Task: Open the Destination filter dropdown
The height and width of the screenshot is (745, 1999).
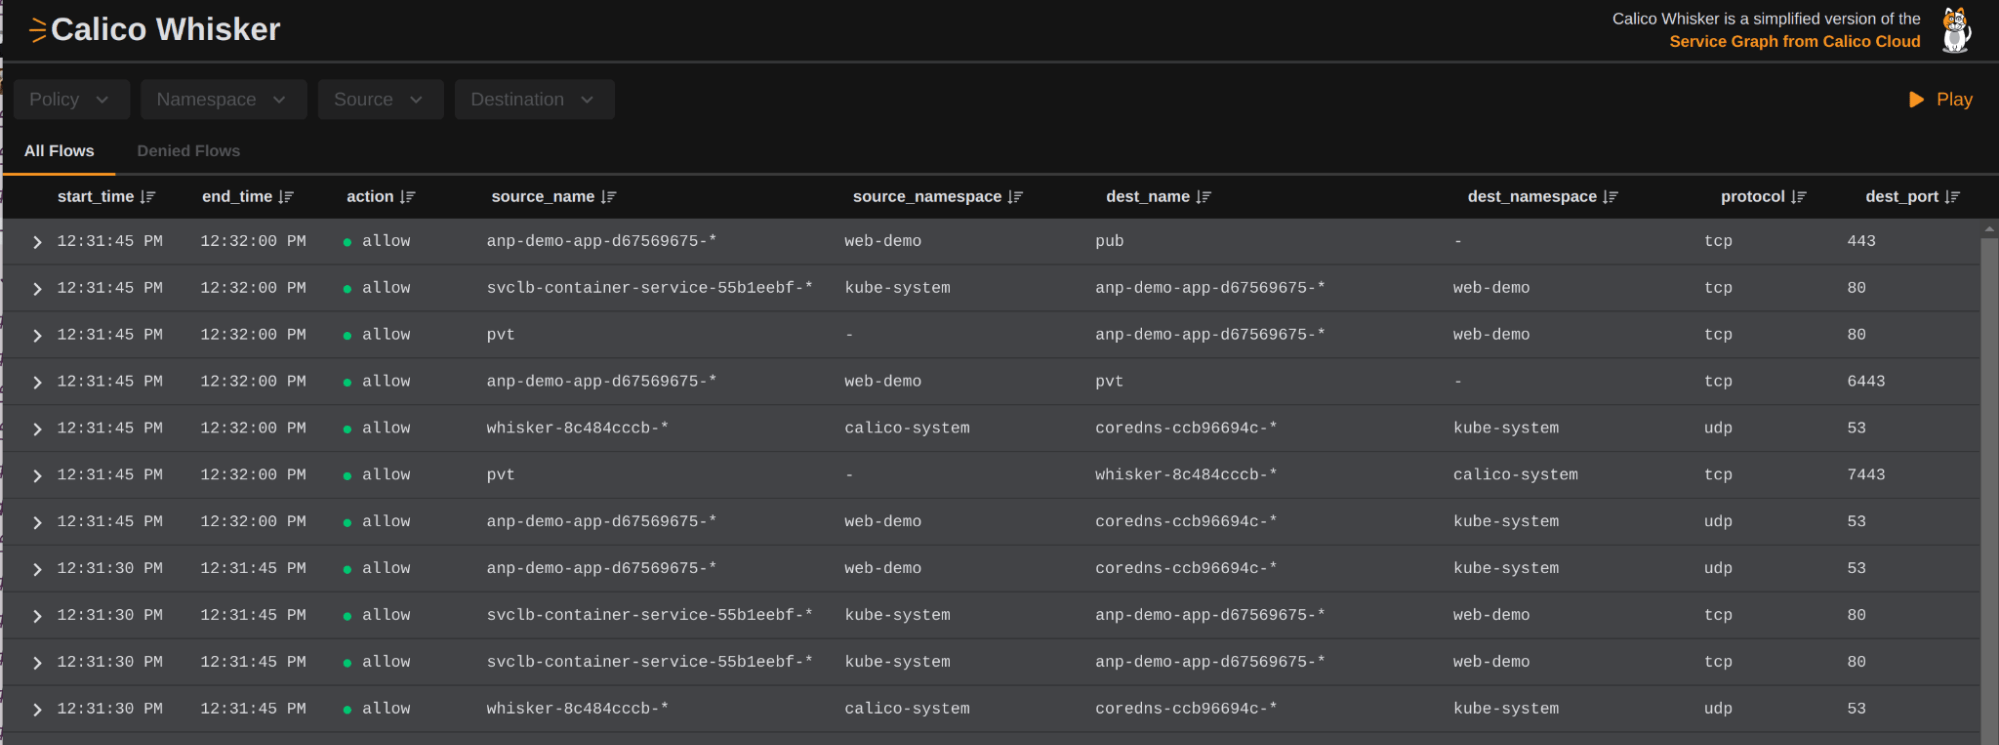Action: click(x=534, y=99)
